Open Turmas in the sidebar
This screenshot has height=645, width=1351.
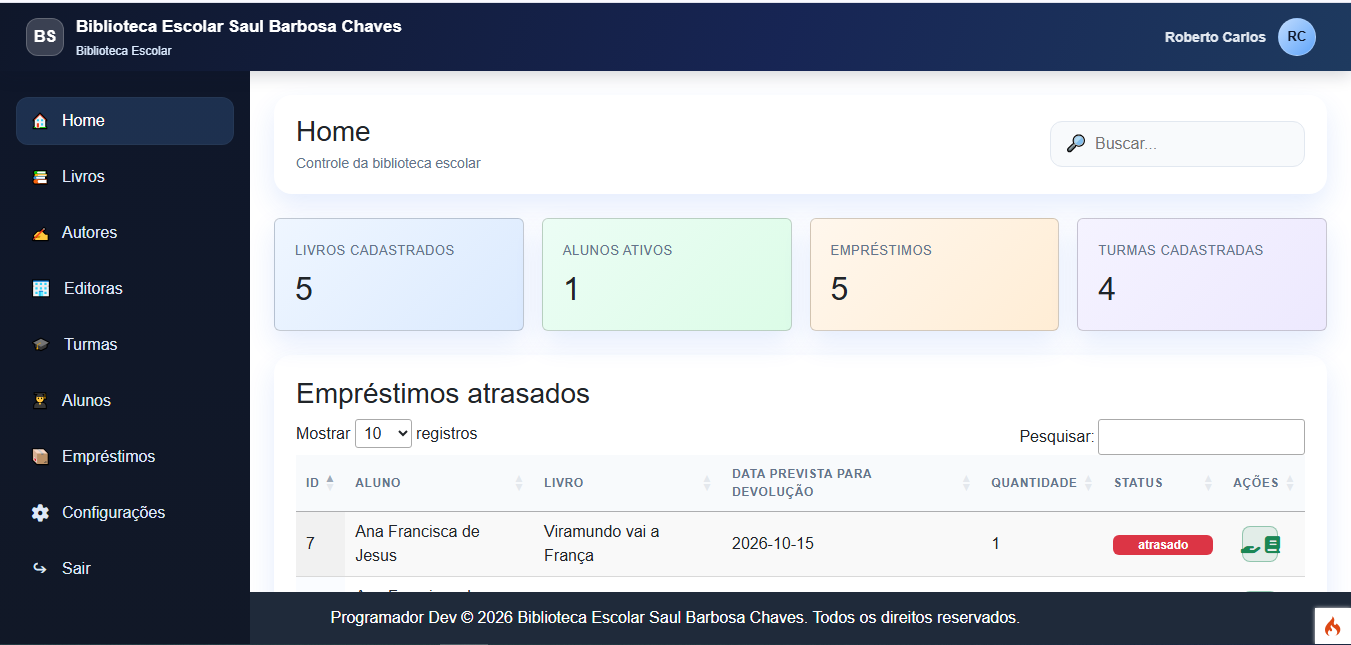125,345
